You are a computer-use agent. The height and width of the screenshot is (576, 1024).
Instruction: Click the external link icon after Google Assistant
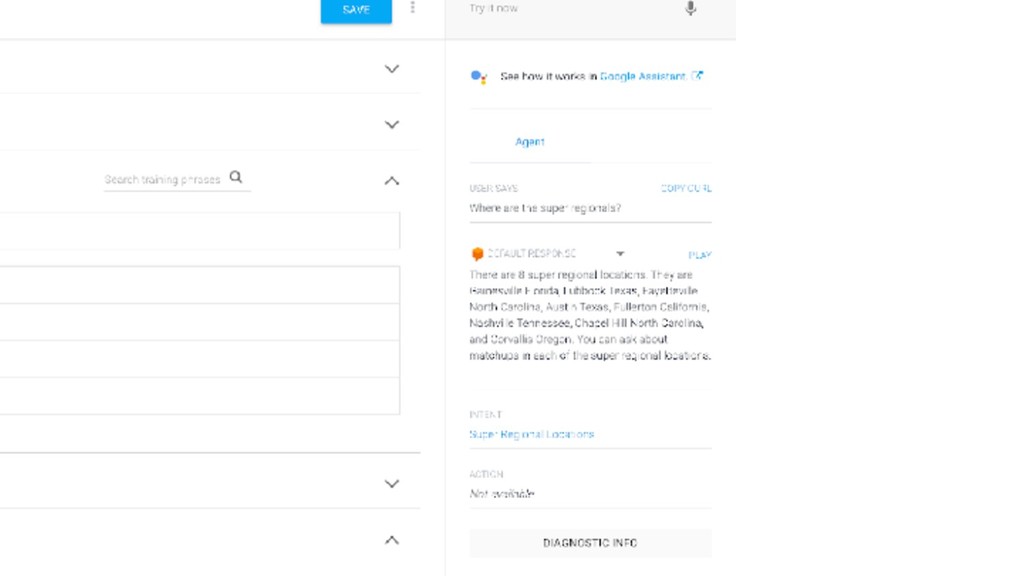point(697,76)
